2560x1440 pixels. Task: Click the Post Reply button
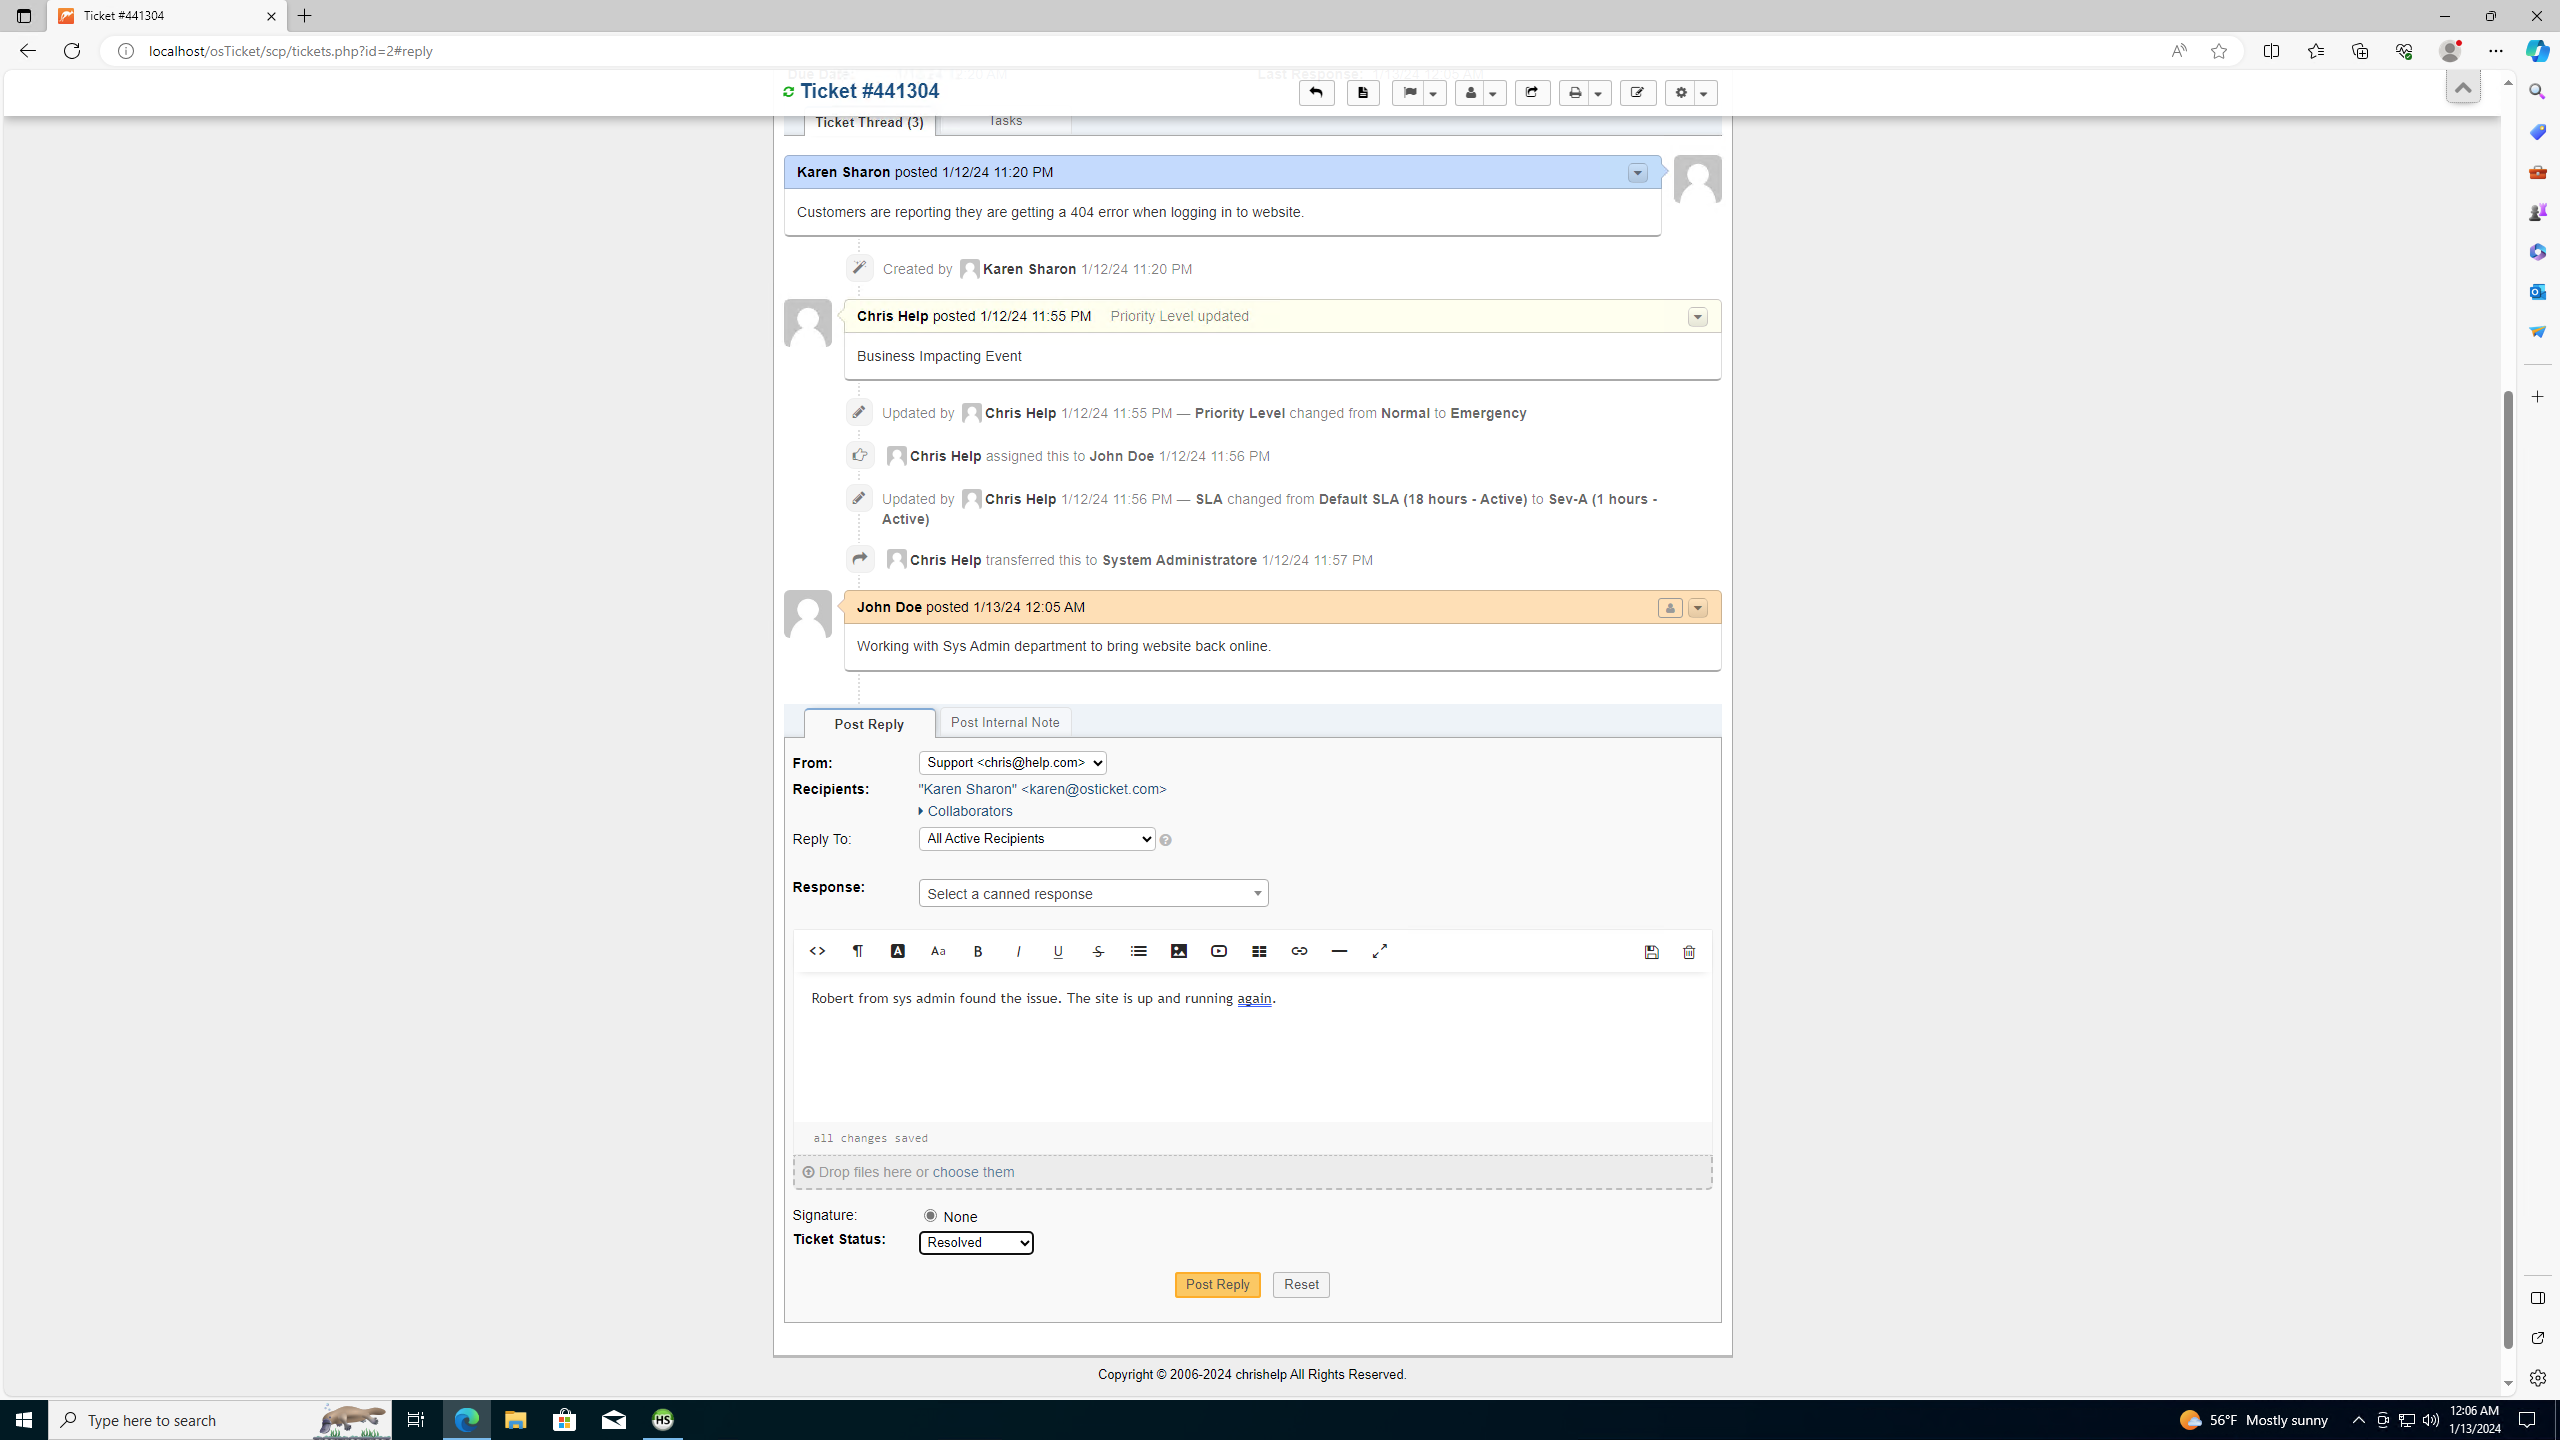point(1216,1284)
